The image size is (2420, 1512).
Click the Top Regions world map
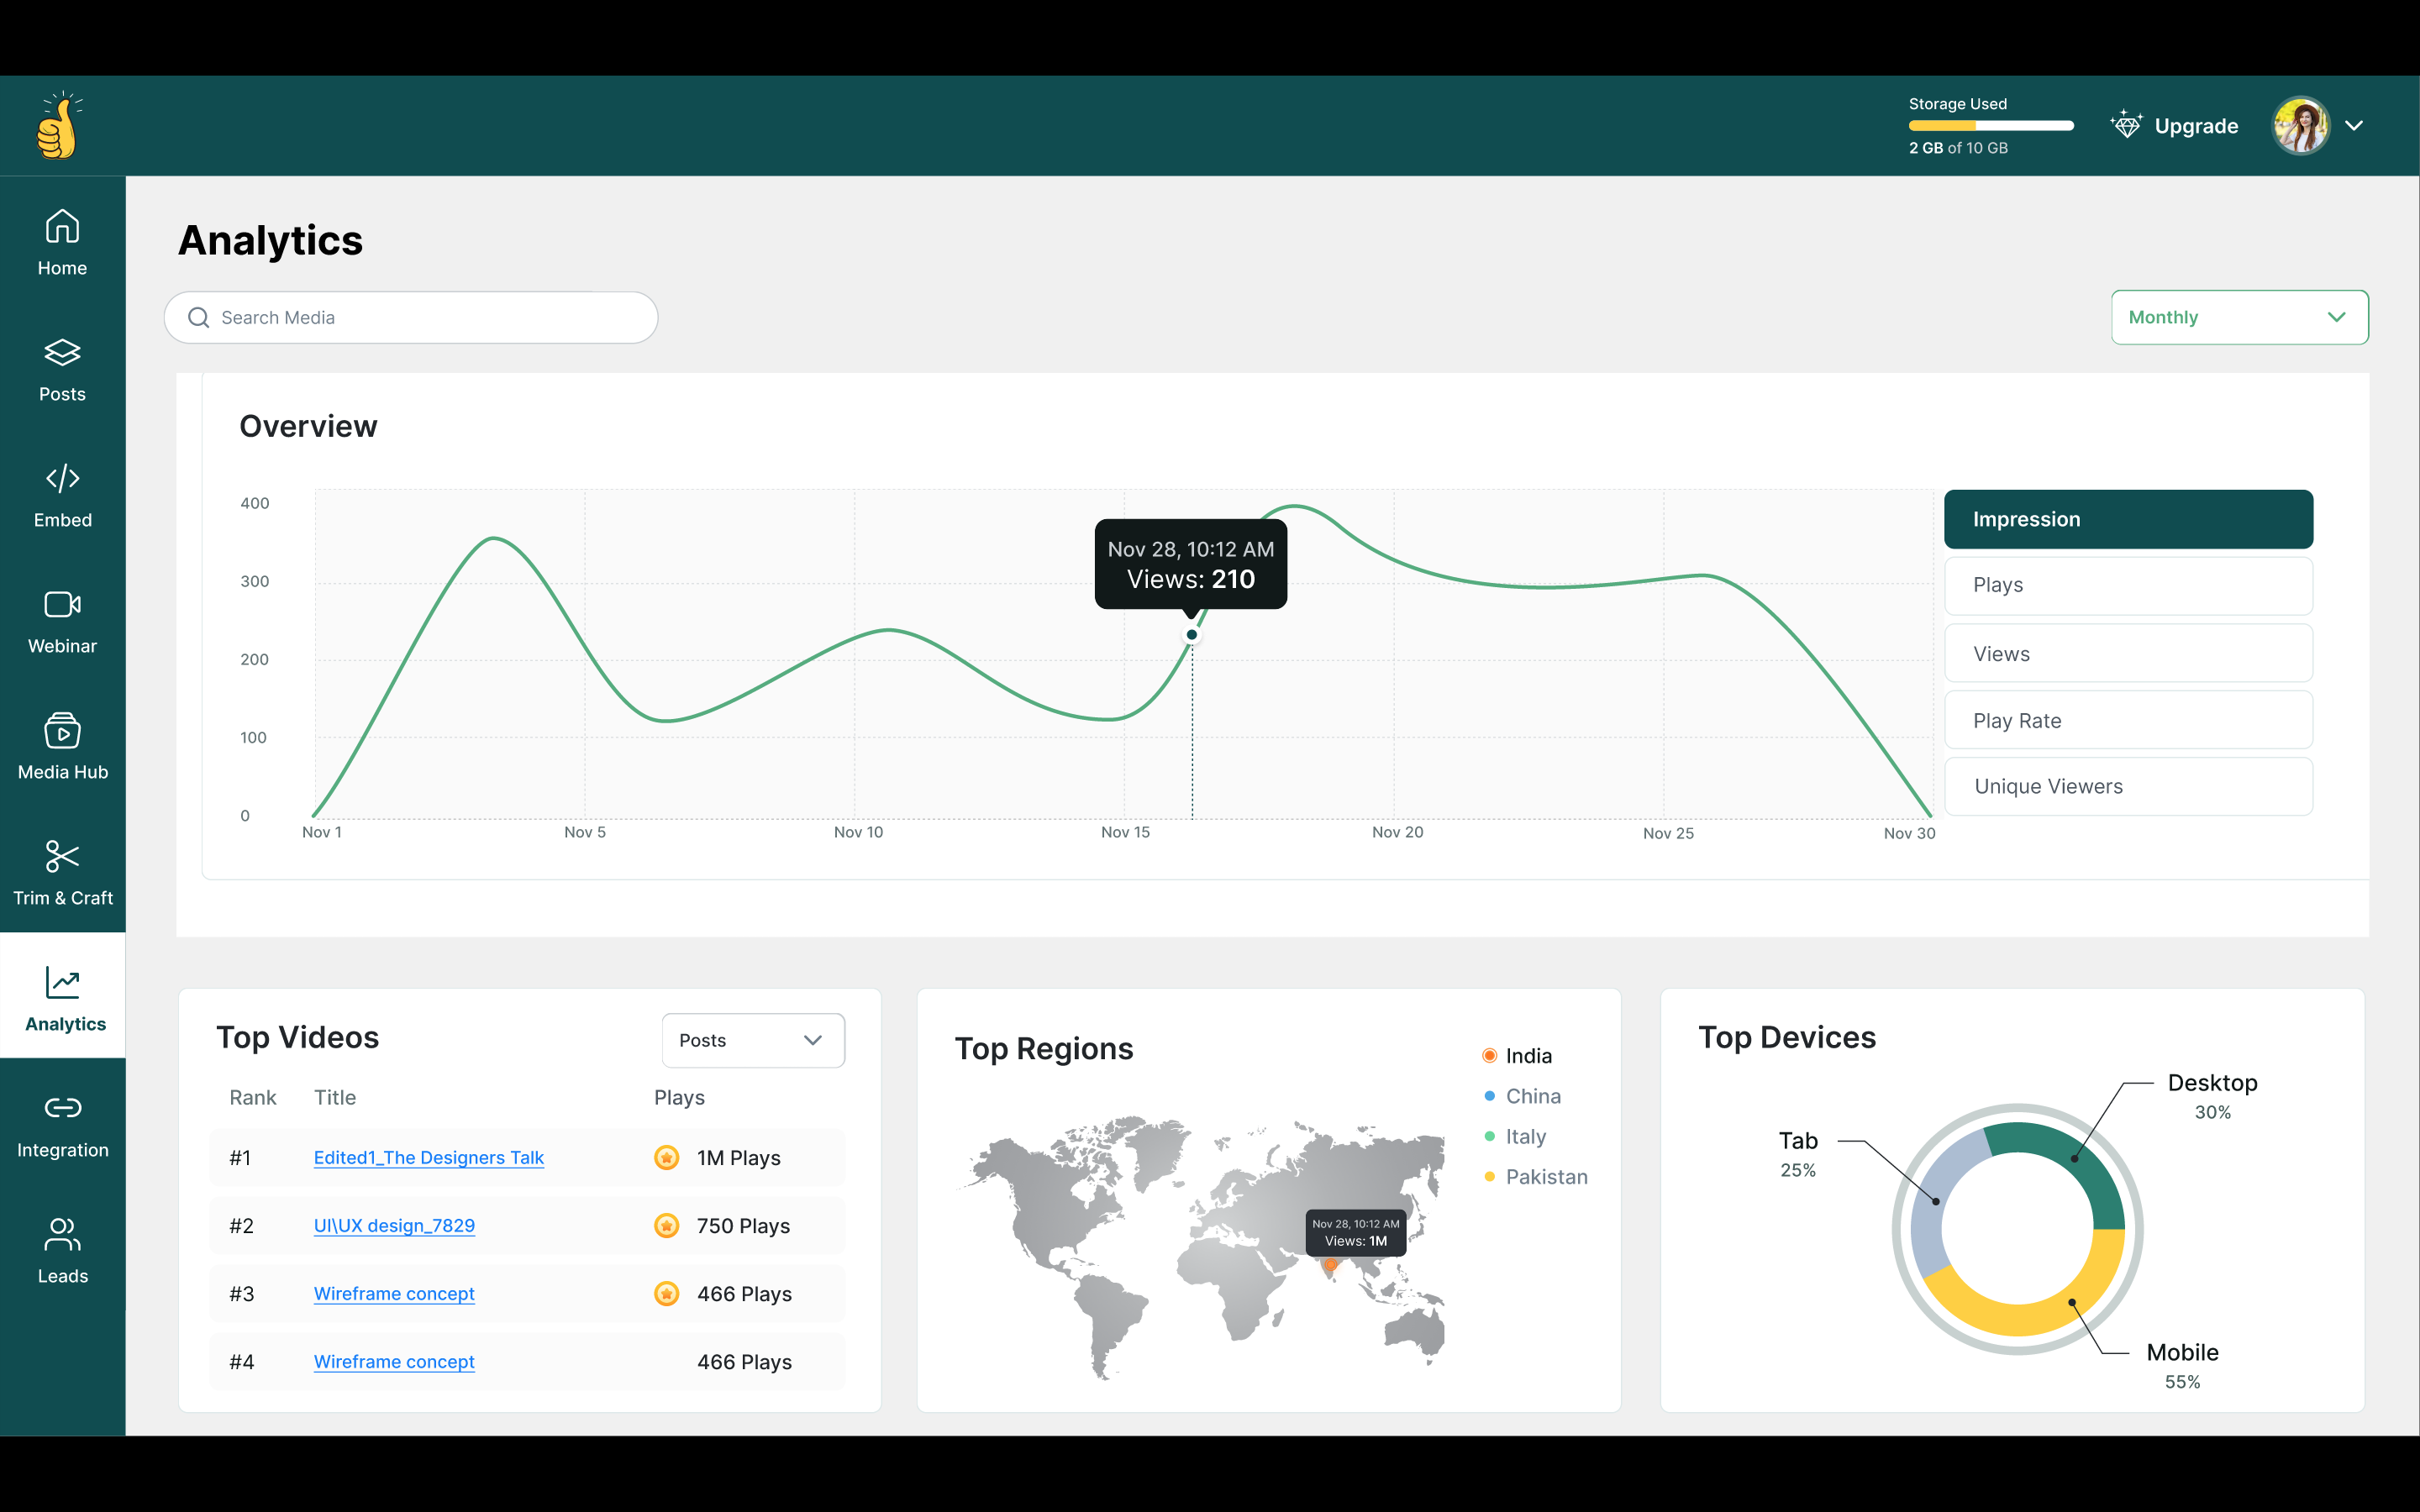1200,1248
